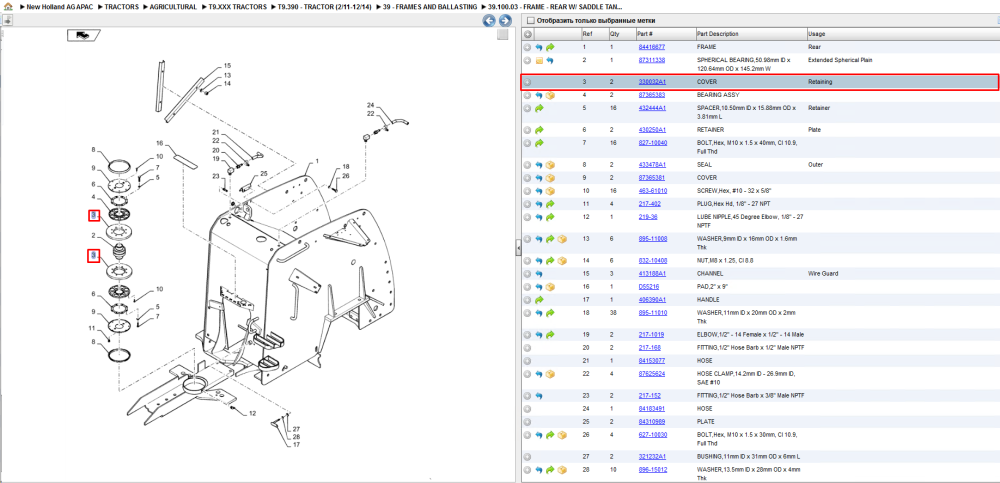
Task: Open New Holland AG APAC breadcrumb
Action: click(59, 6)
